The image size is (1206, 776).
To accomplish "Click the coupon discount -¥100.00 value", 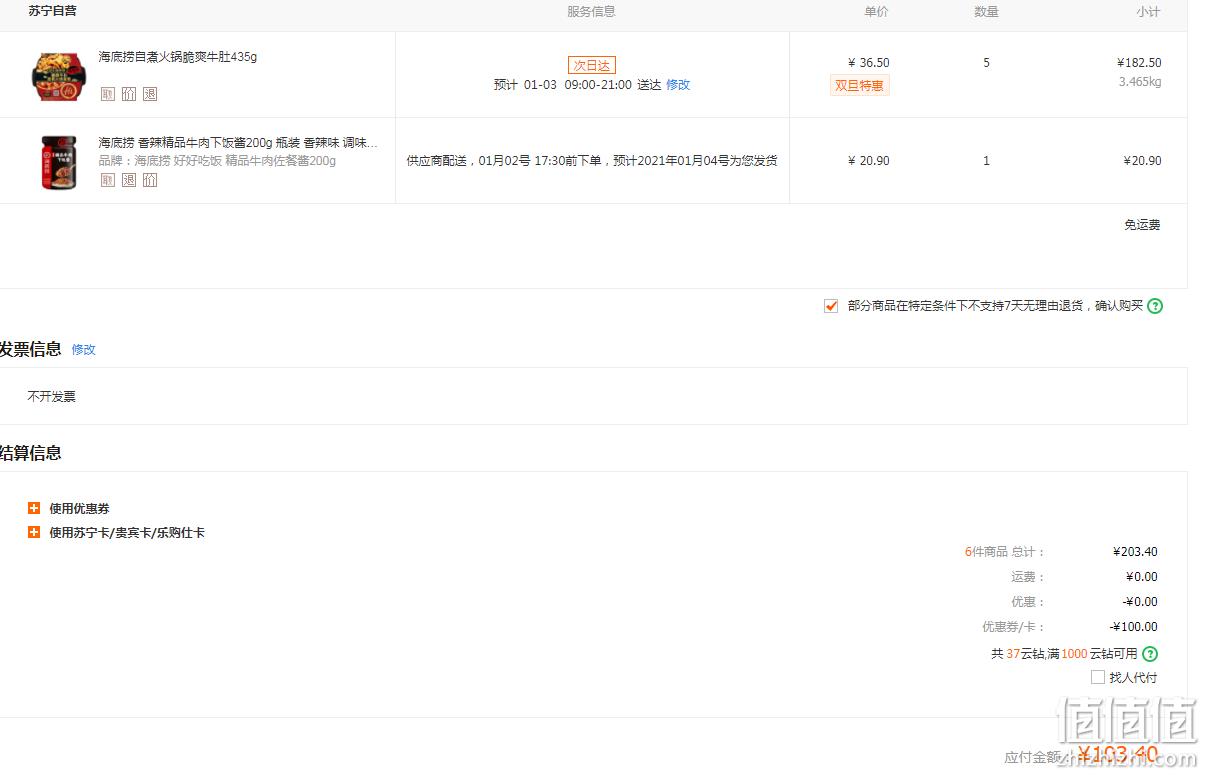I will point(1134,627).
